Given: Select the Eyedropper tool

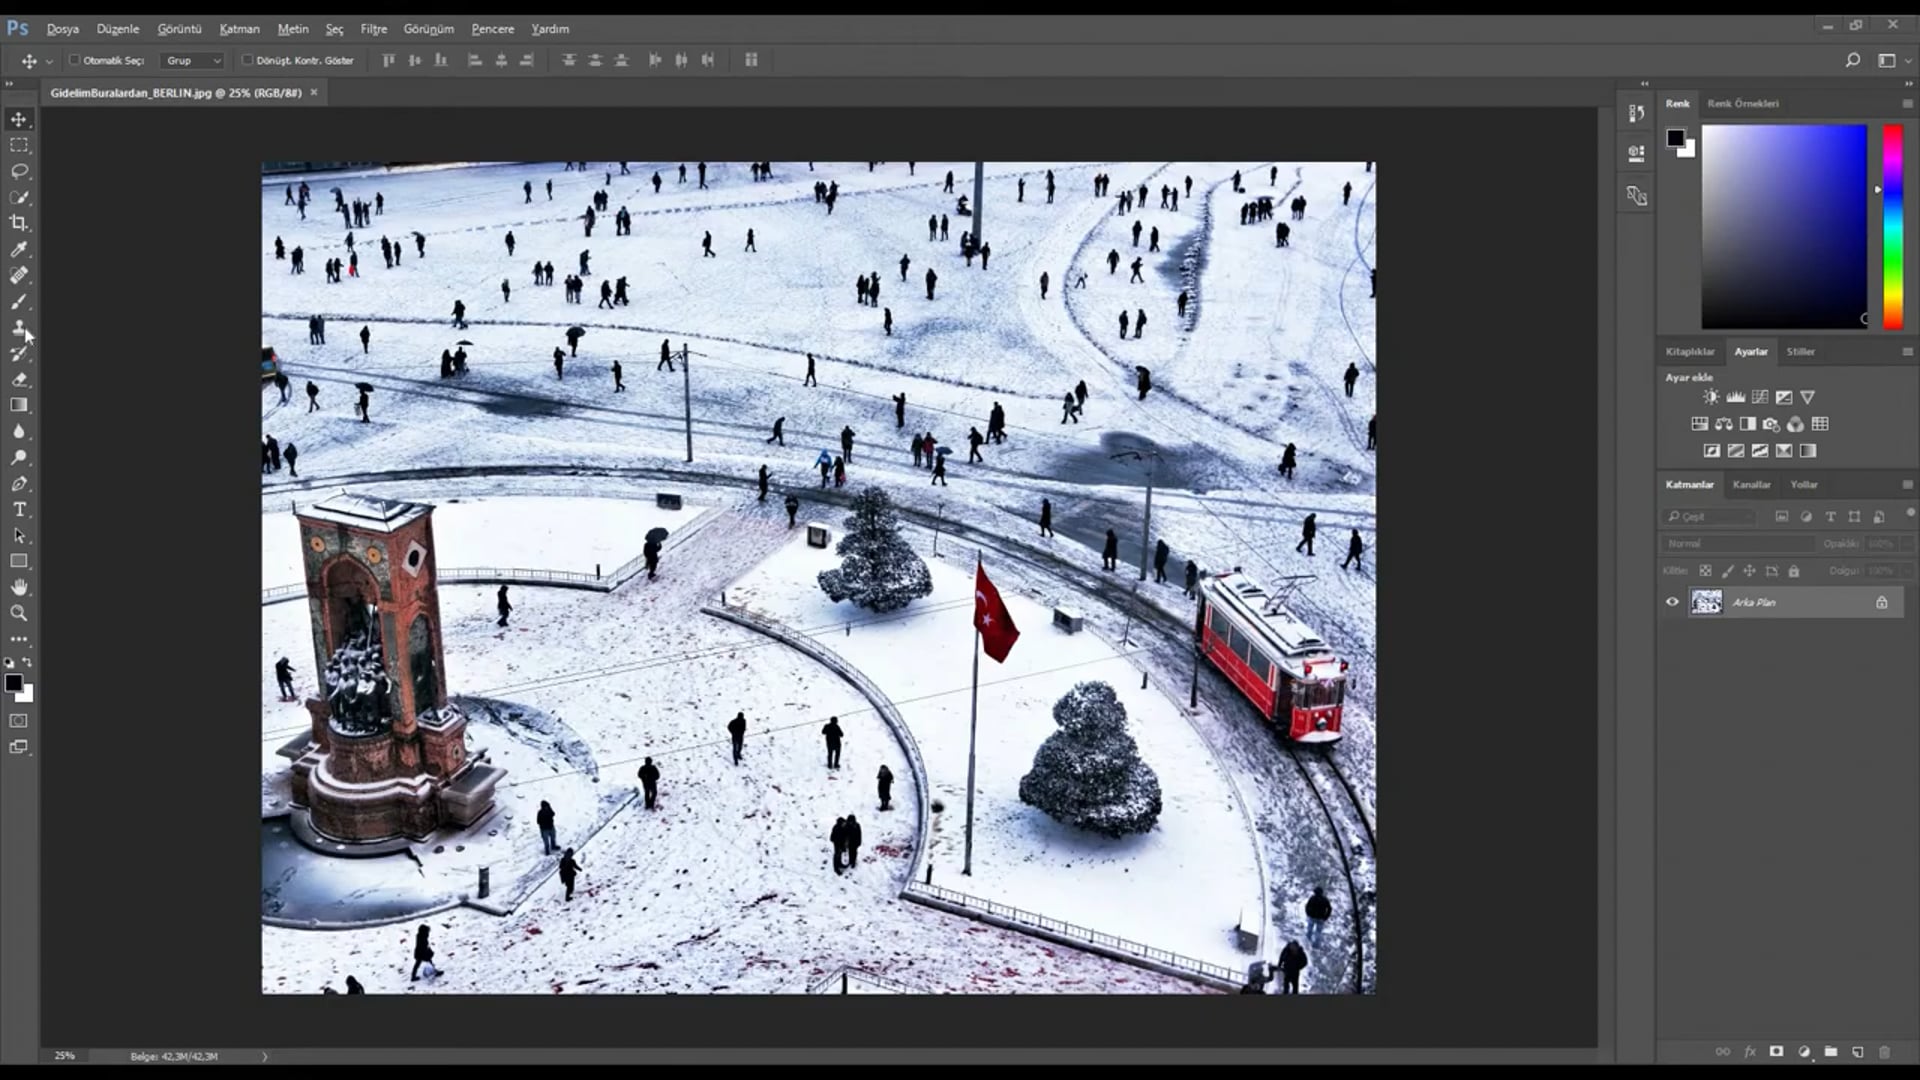Looking at the screenshot, I should tap(19, 249).
